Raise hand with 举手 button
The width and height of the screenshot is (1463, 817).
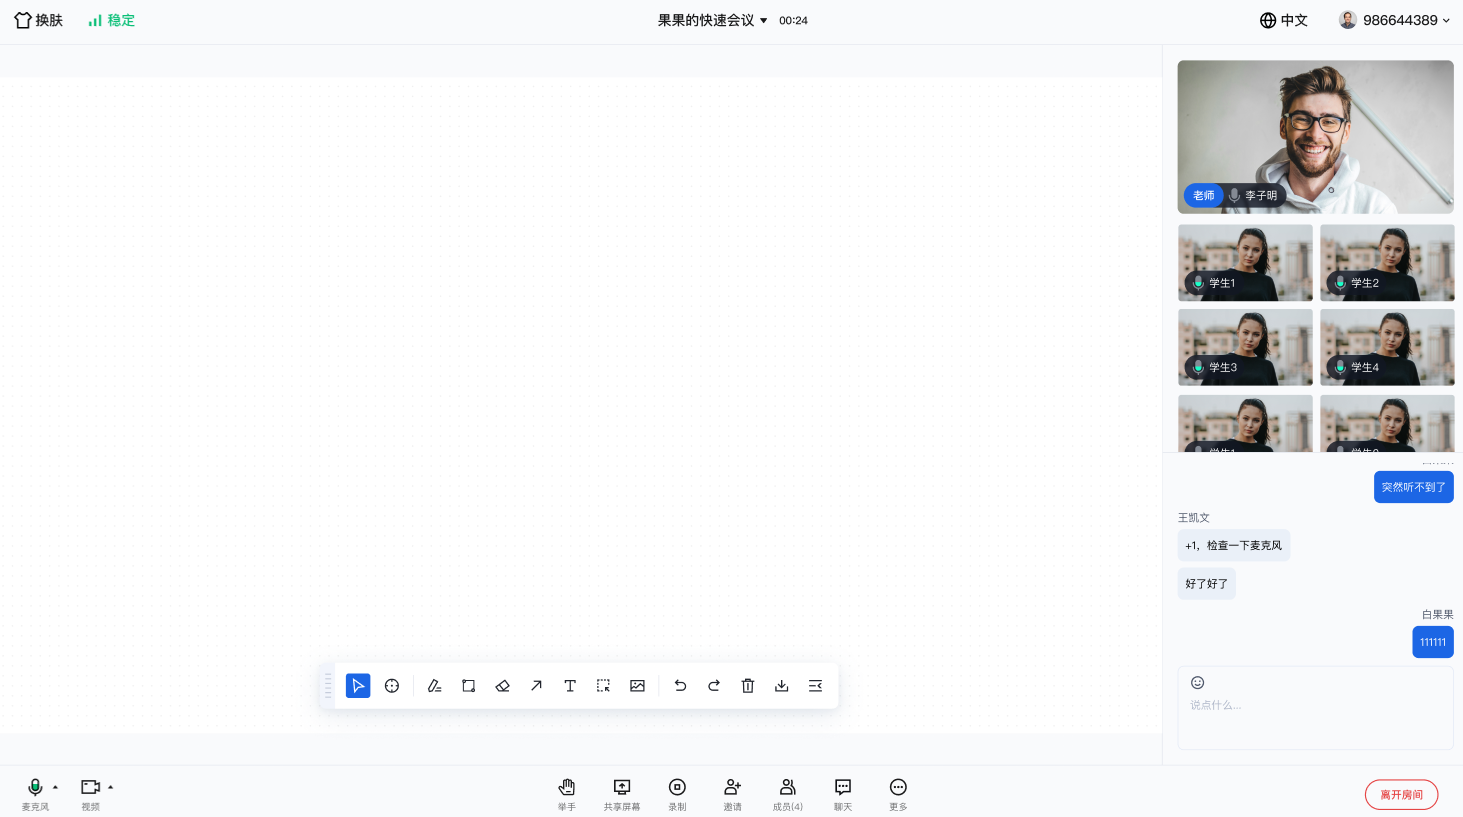point(567,794)
